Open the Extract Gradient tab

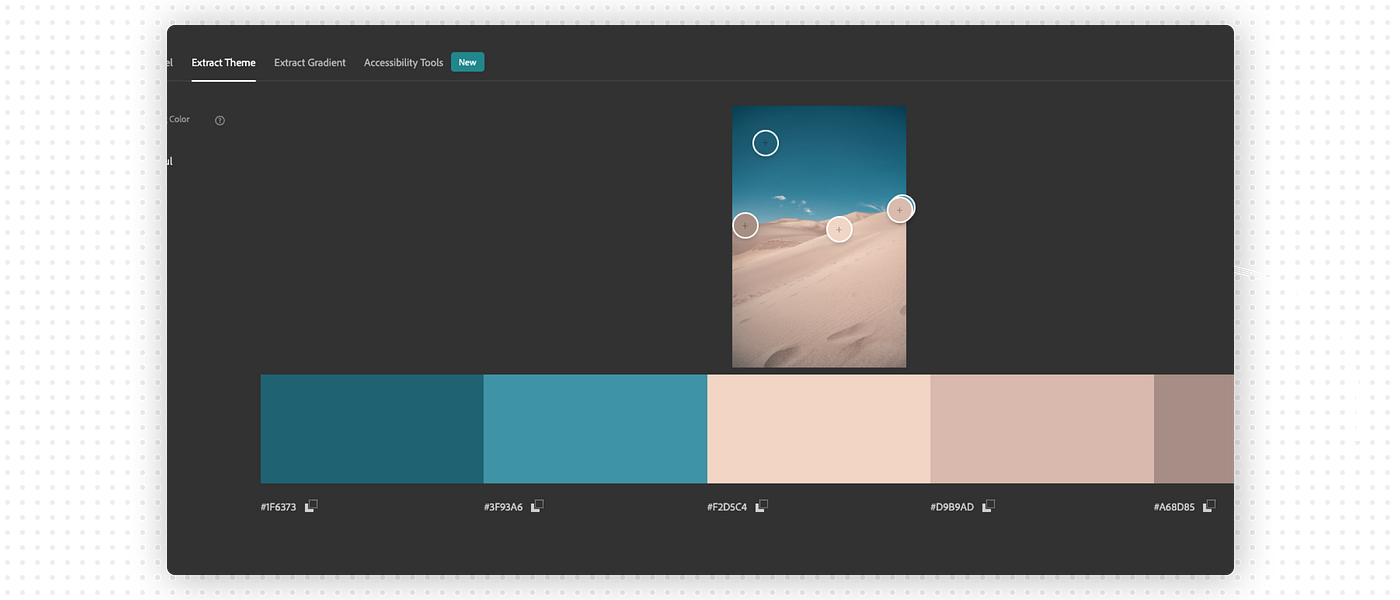coord(310,62)
